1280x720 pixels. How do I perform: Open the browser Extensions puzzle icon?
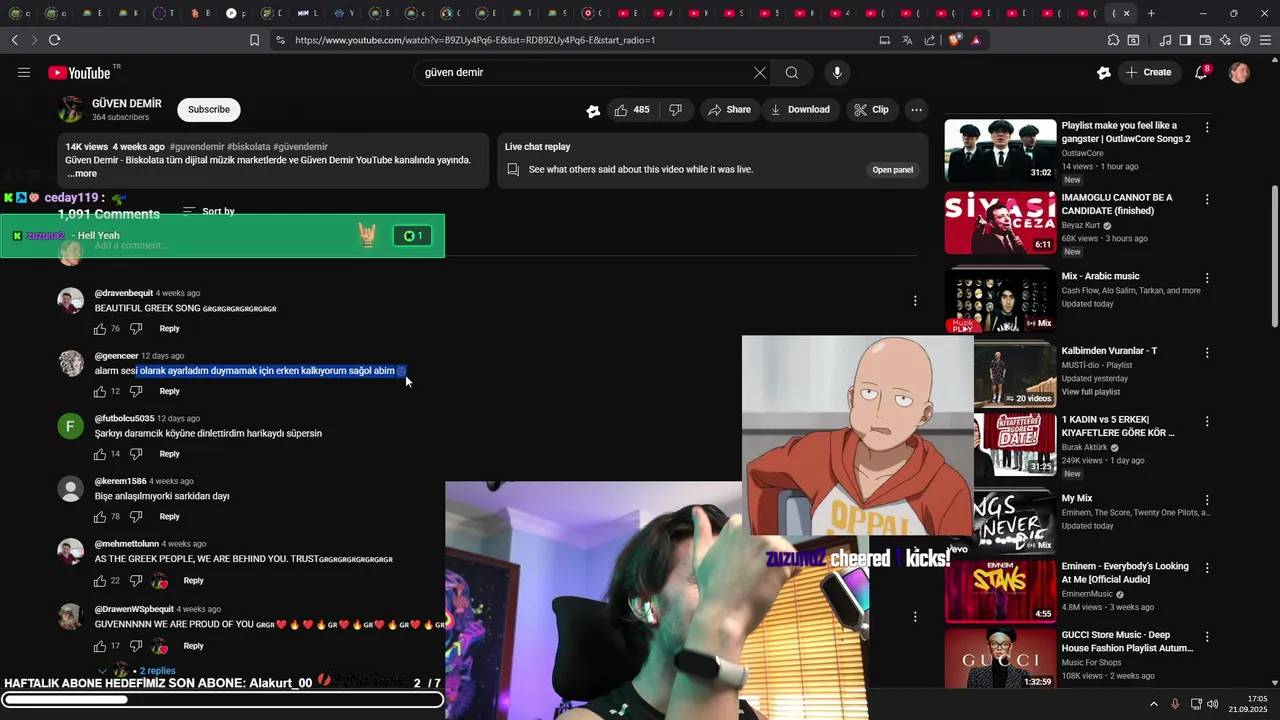tap(1113, 40)
